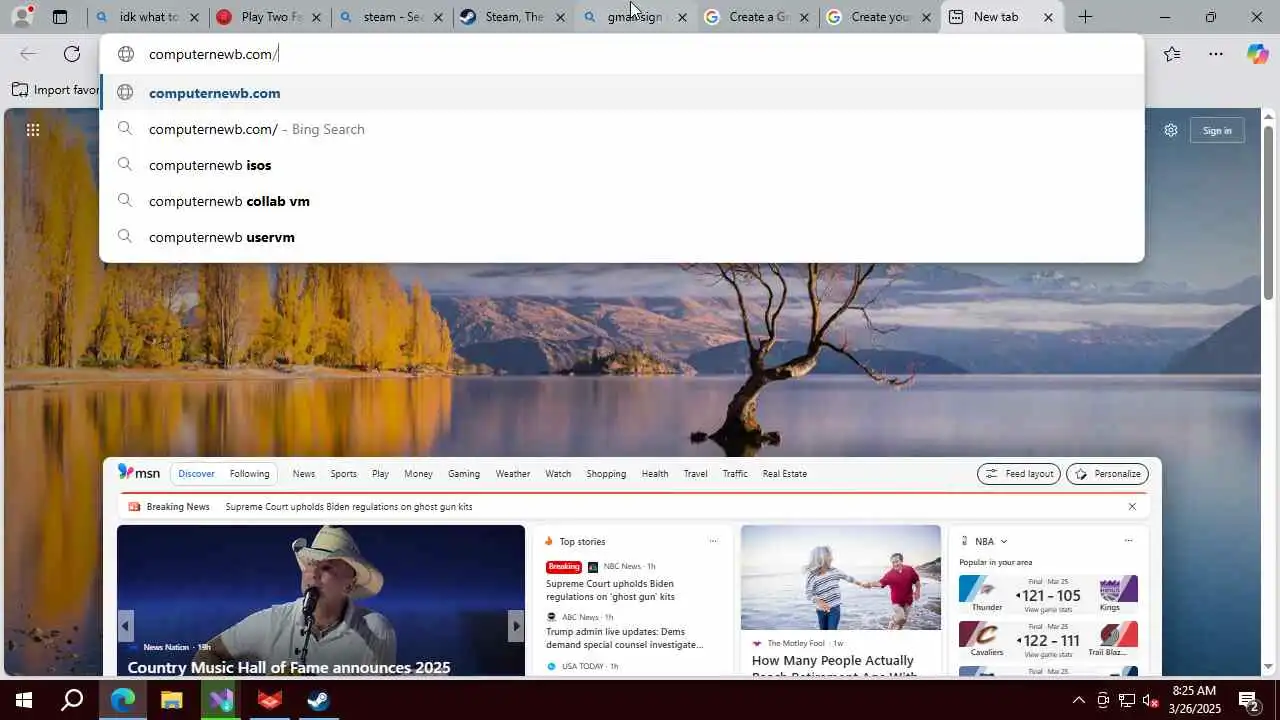Open Steam from taskbar
Screen dimensions: 1280x720
[318, 700]
